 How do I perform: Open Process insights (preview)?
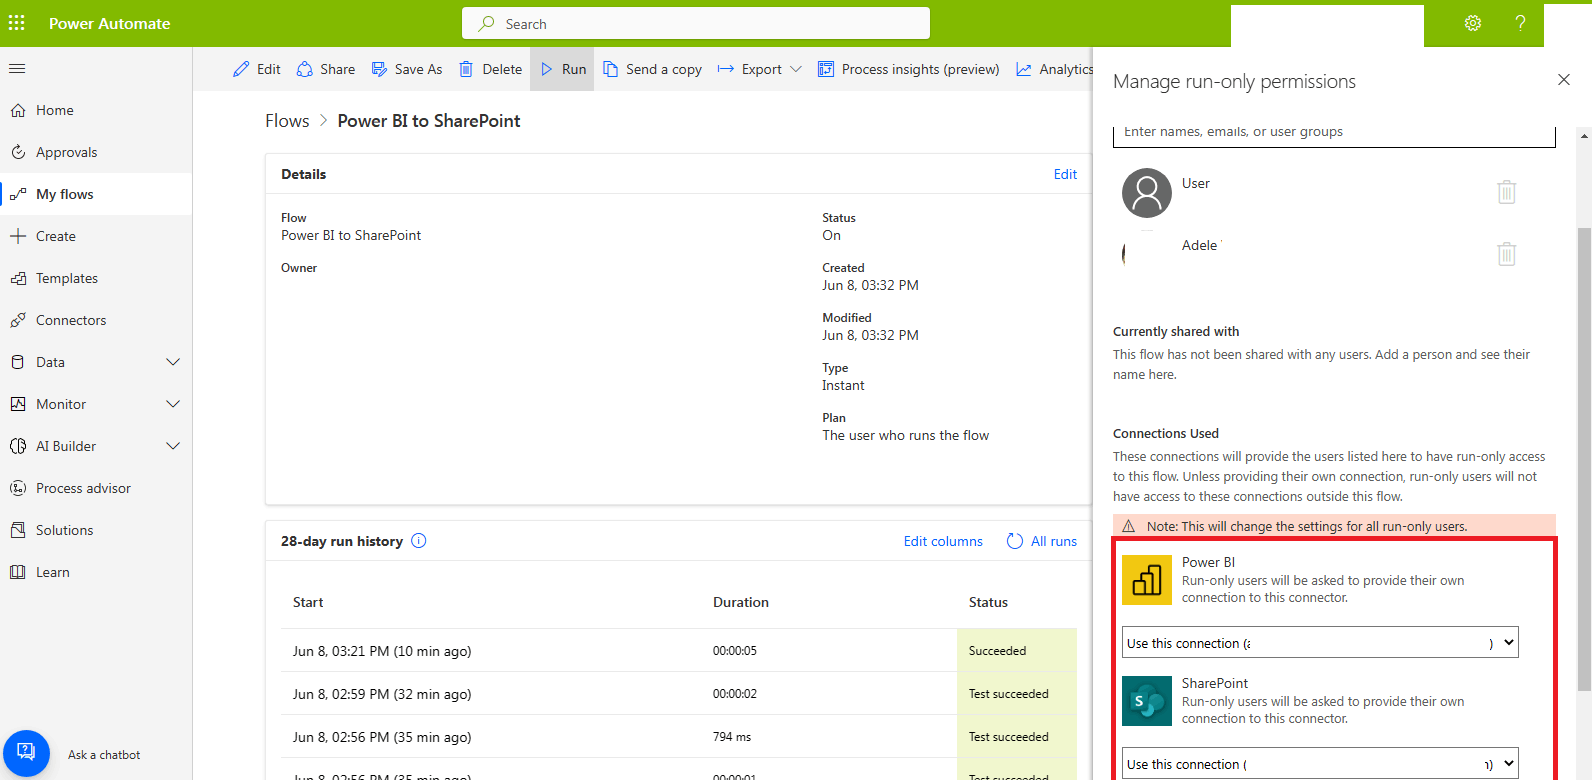click(x=909, y=69)
